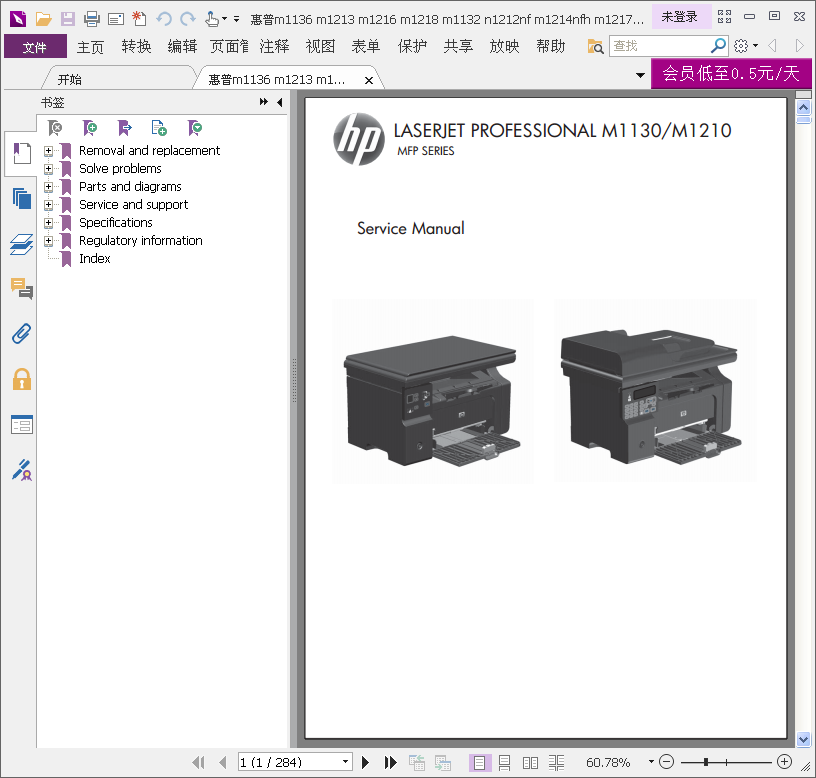Print the document using printer icon
The height and width of the screenshot is (778, 816).
[x=92, y=19]
